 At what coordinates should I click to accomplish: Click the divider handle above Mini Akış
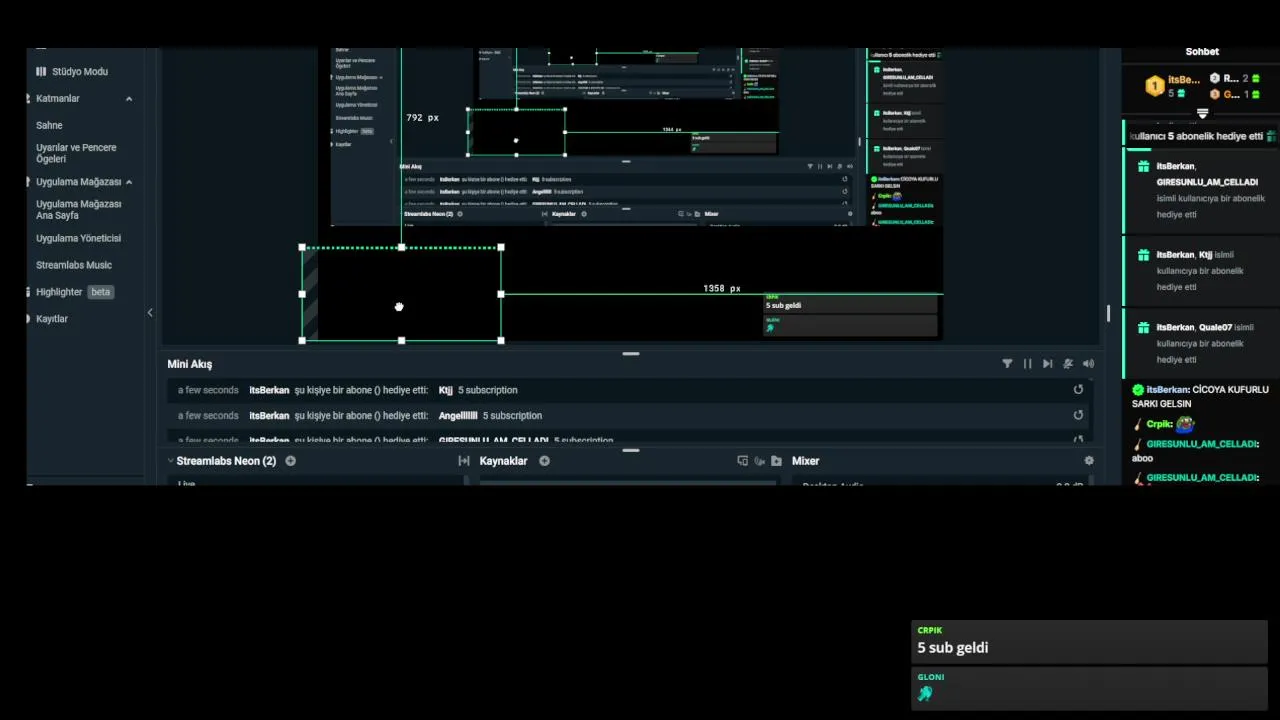631,353
